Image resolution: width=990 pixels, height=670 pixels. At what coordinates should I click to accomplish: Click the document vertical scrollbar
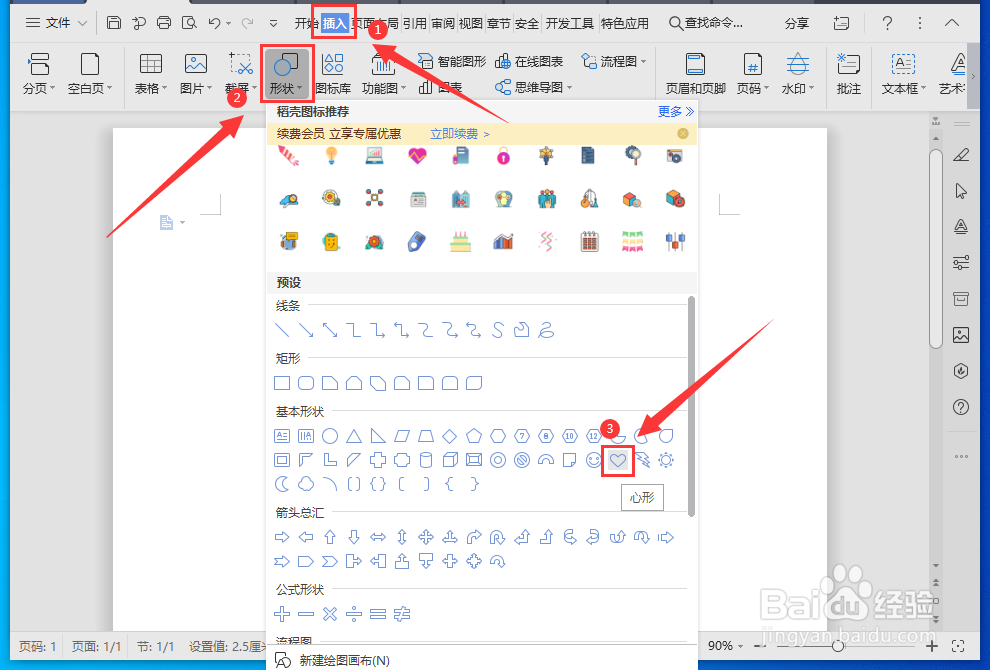coord(936,247)
